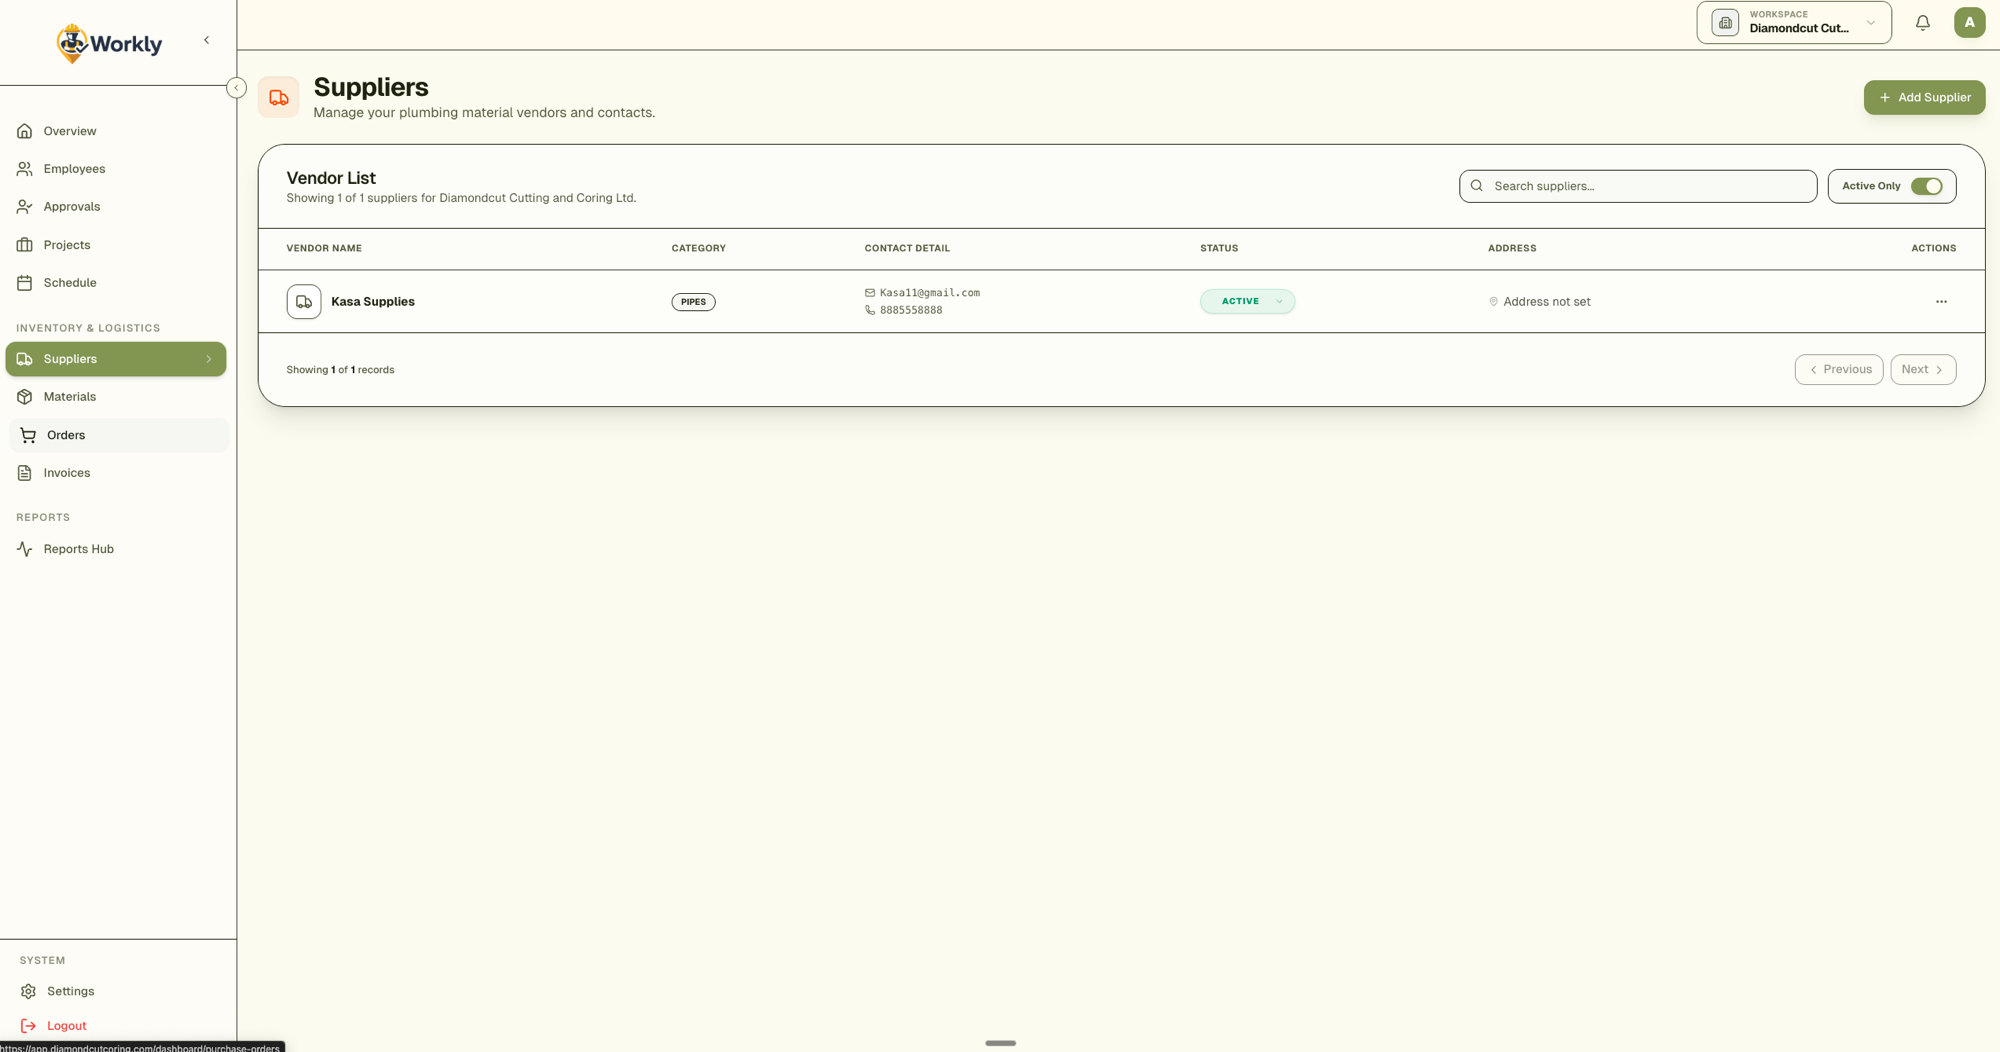Click the Suppliers page header truck icon
The height and width of the screenshot is (1052, 2000).
[278, 98]
